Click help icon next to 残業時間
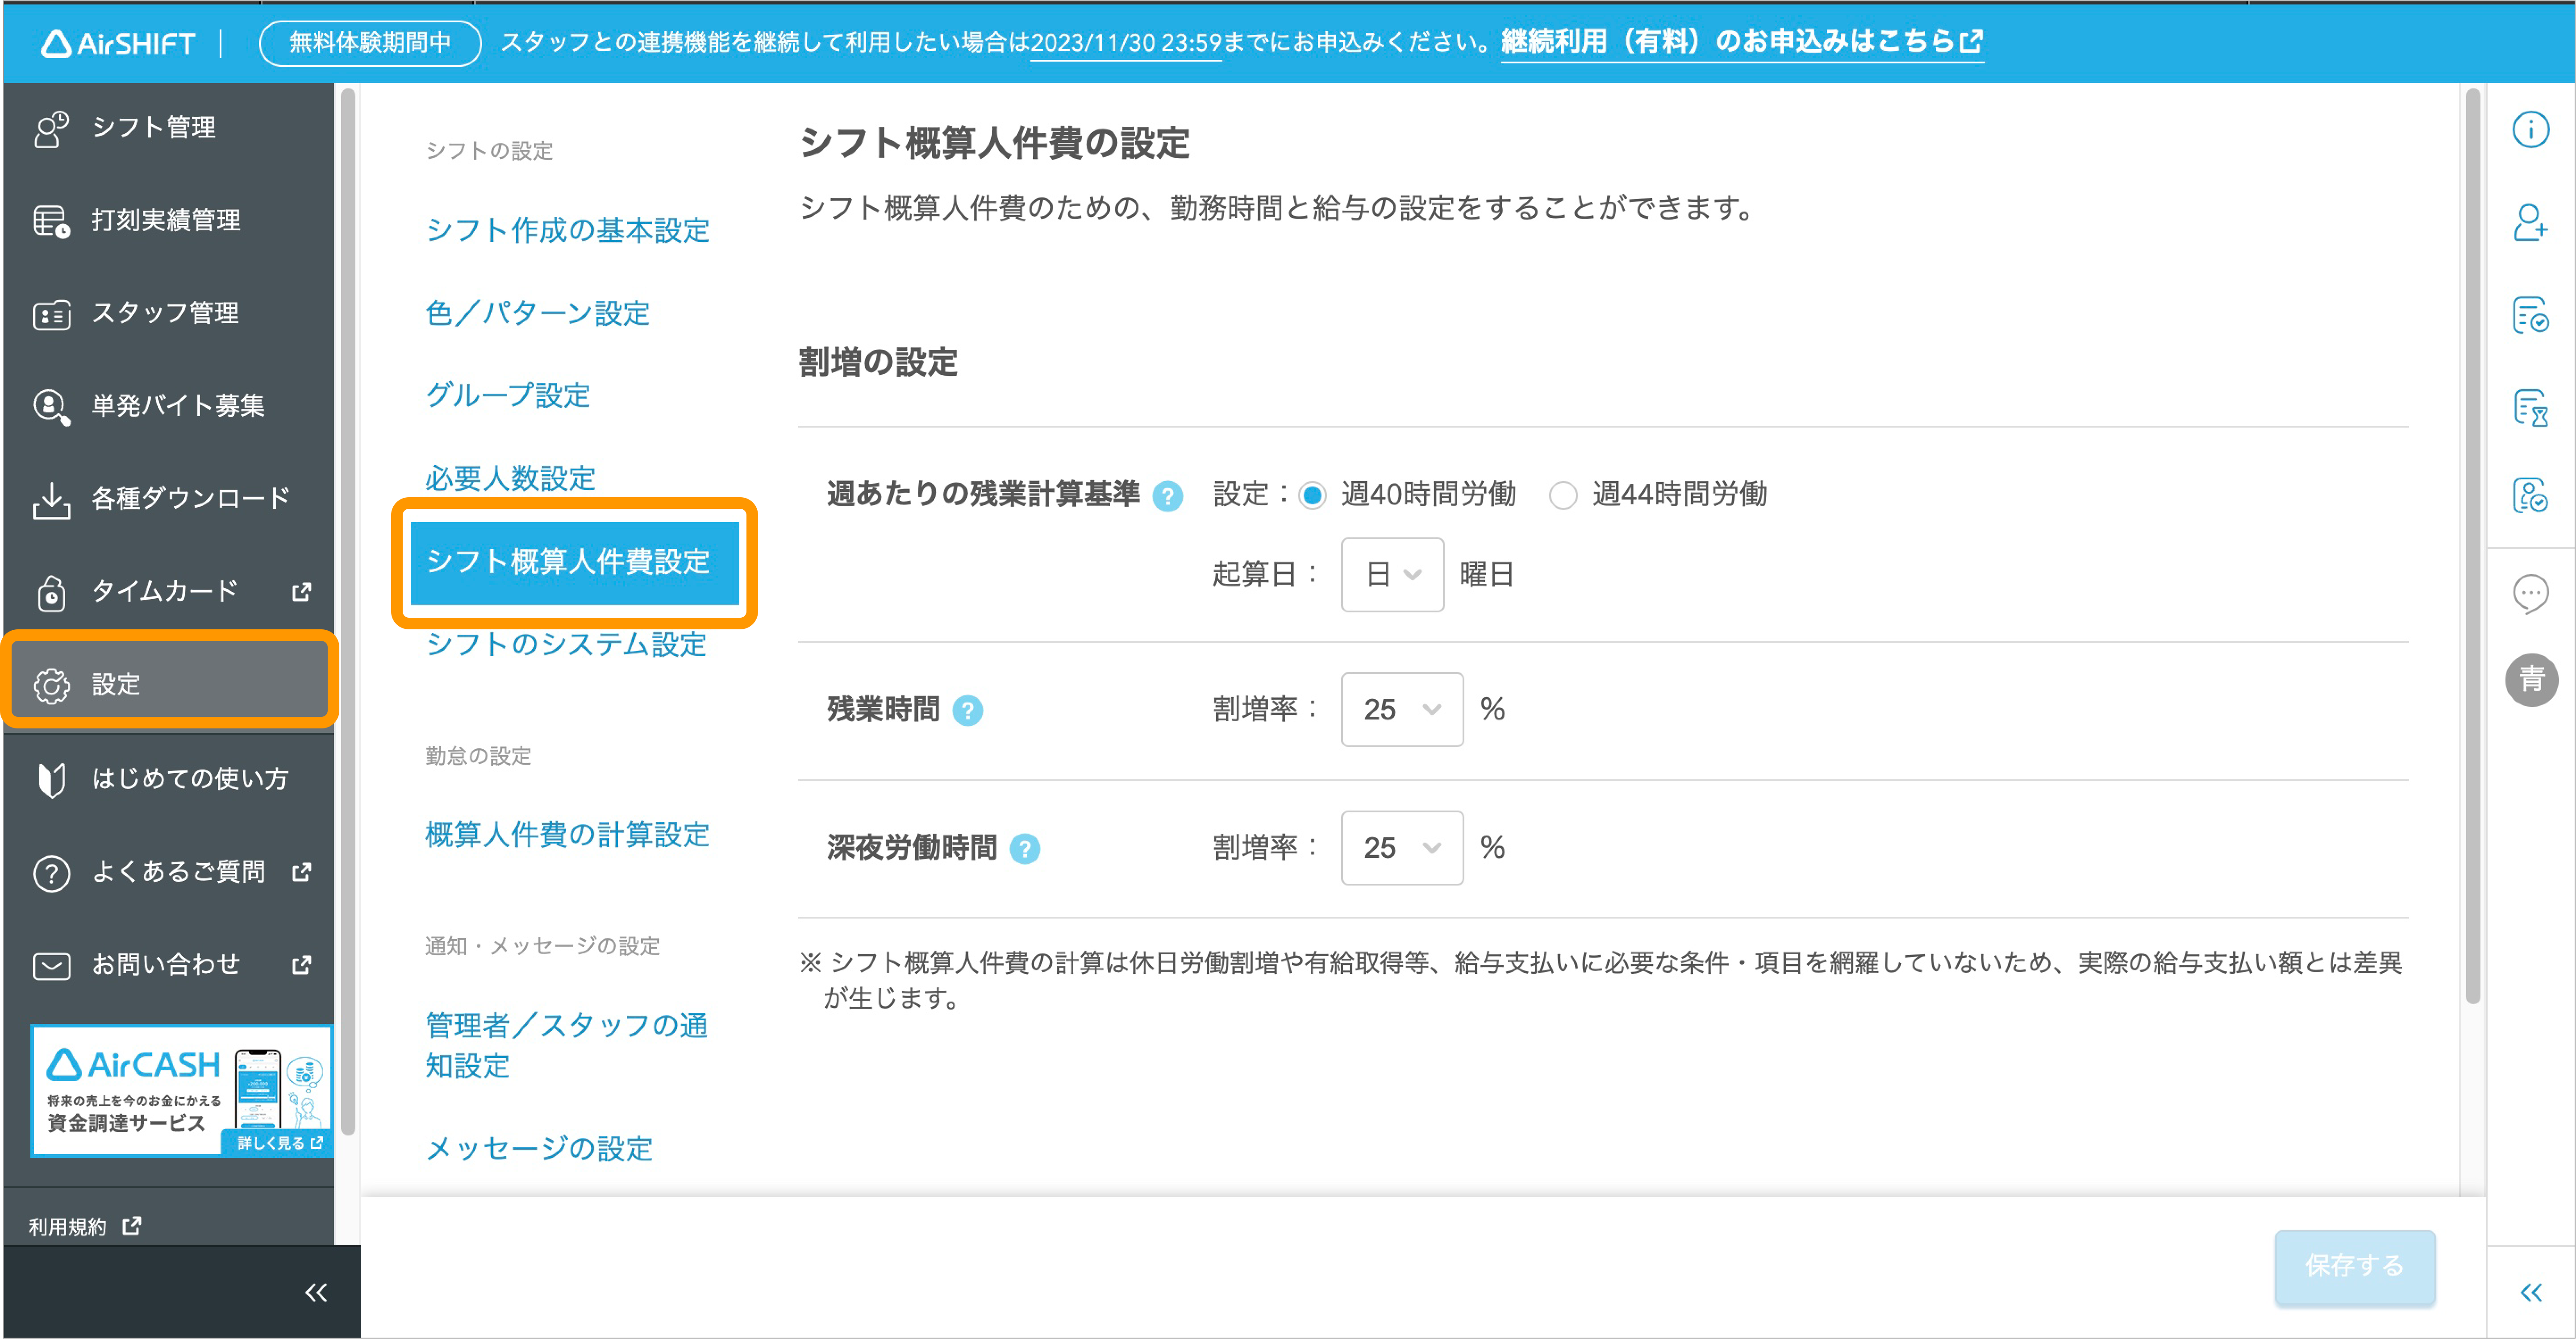 967,711
